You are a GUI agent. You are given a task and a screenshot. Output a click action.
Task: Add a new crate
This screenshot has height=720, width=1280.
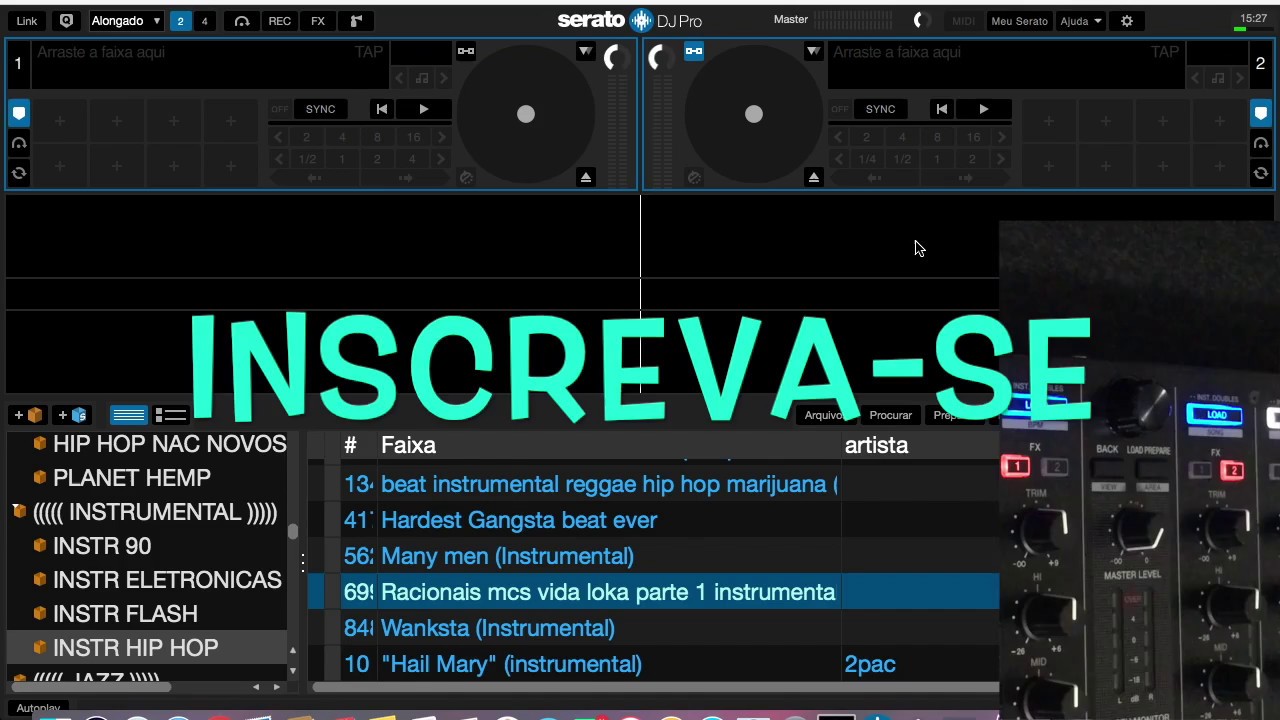28,414
